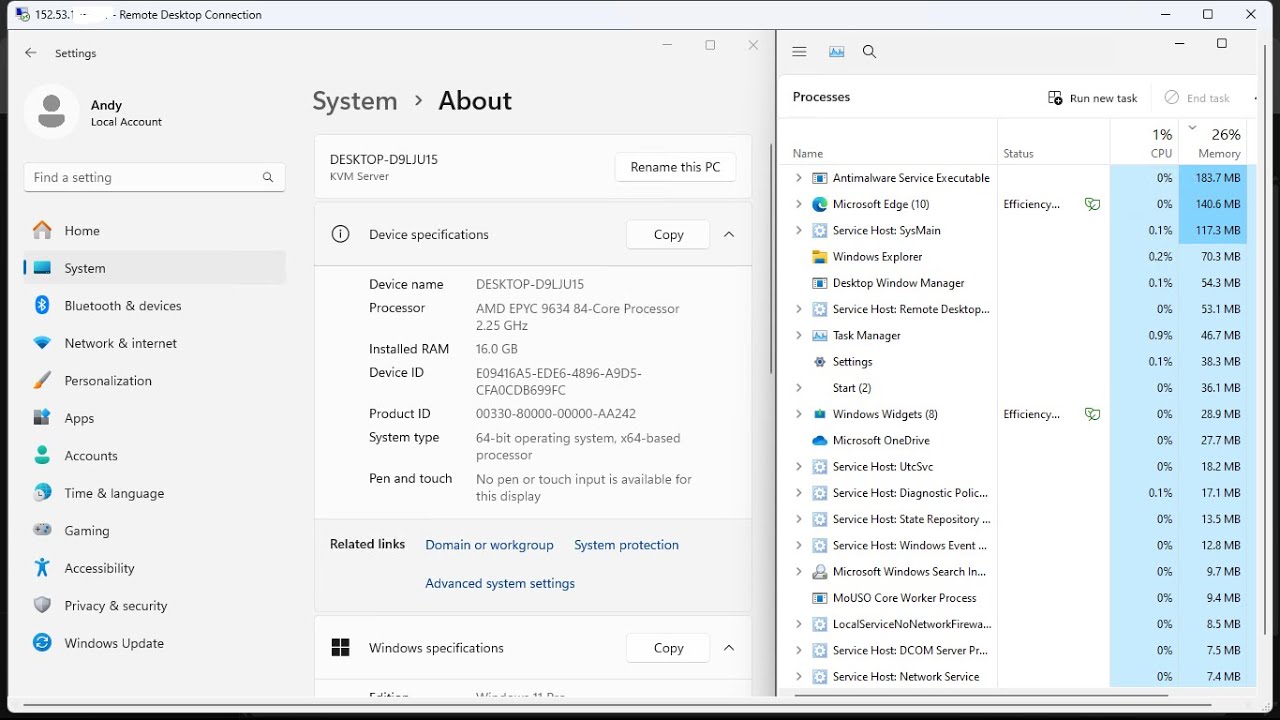Click Run new task button
Screen dimensions: 1280x720
tap(1092, 98)
